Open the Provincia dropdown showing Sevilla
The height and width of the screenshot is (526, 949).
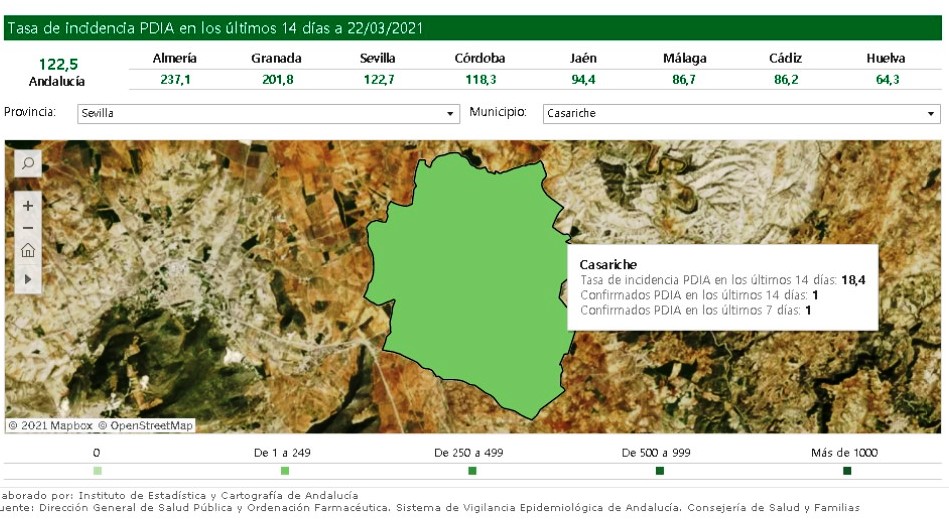pyautogui.click(x=268, y=114)
